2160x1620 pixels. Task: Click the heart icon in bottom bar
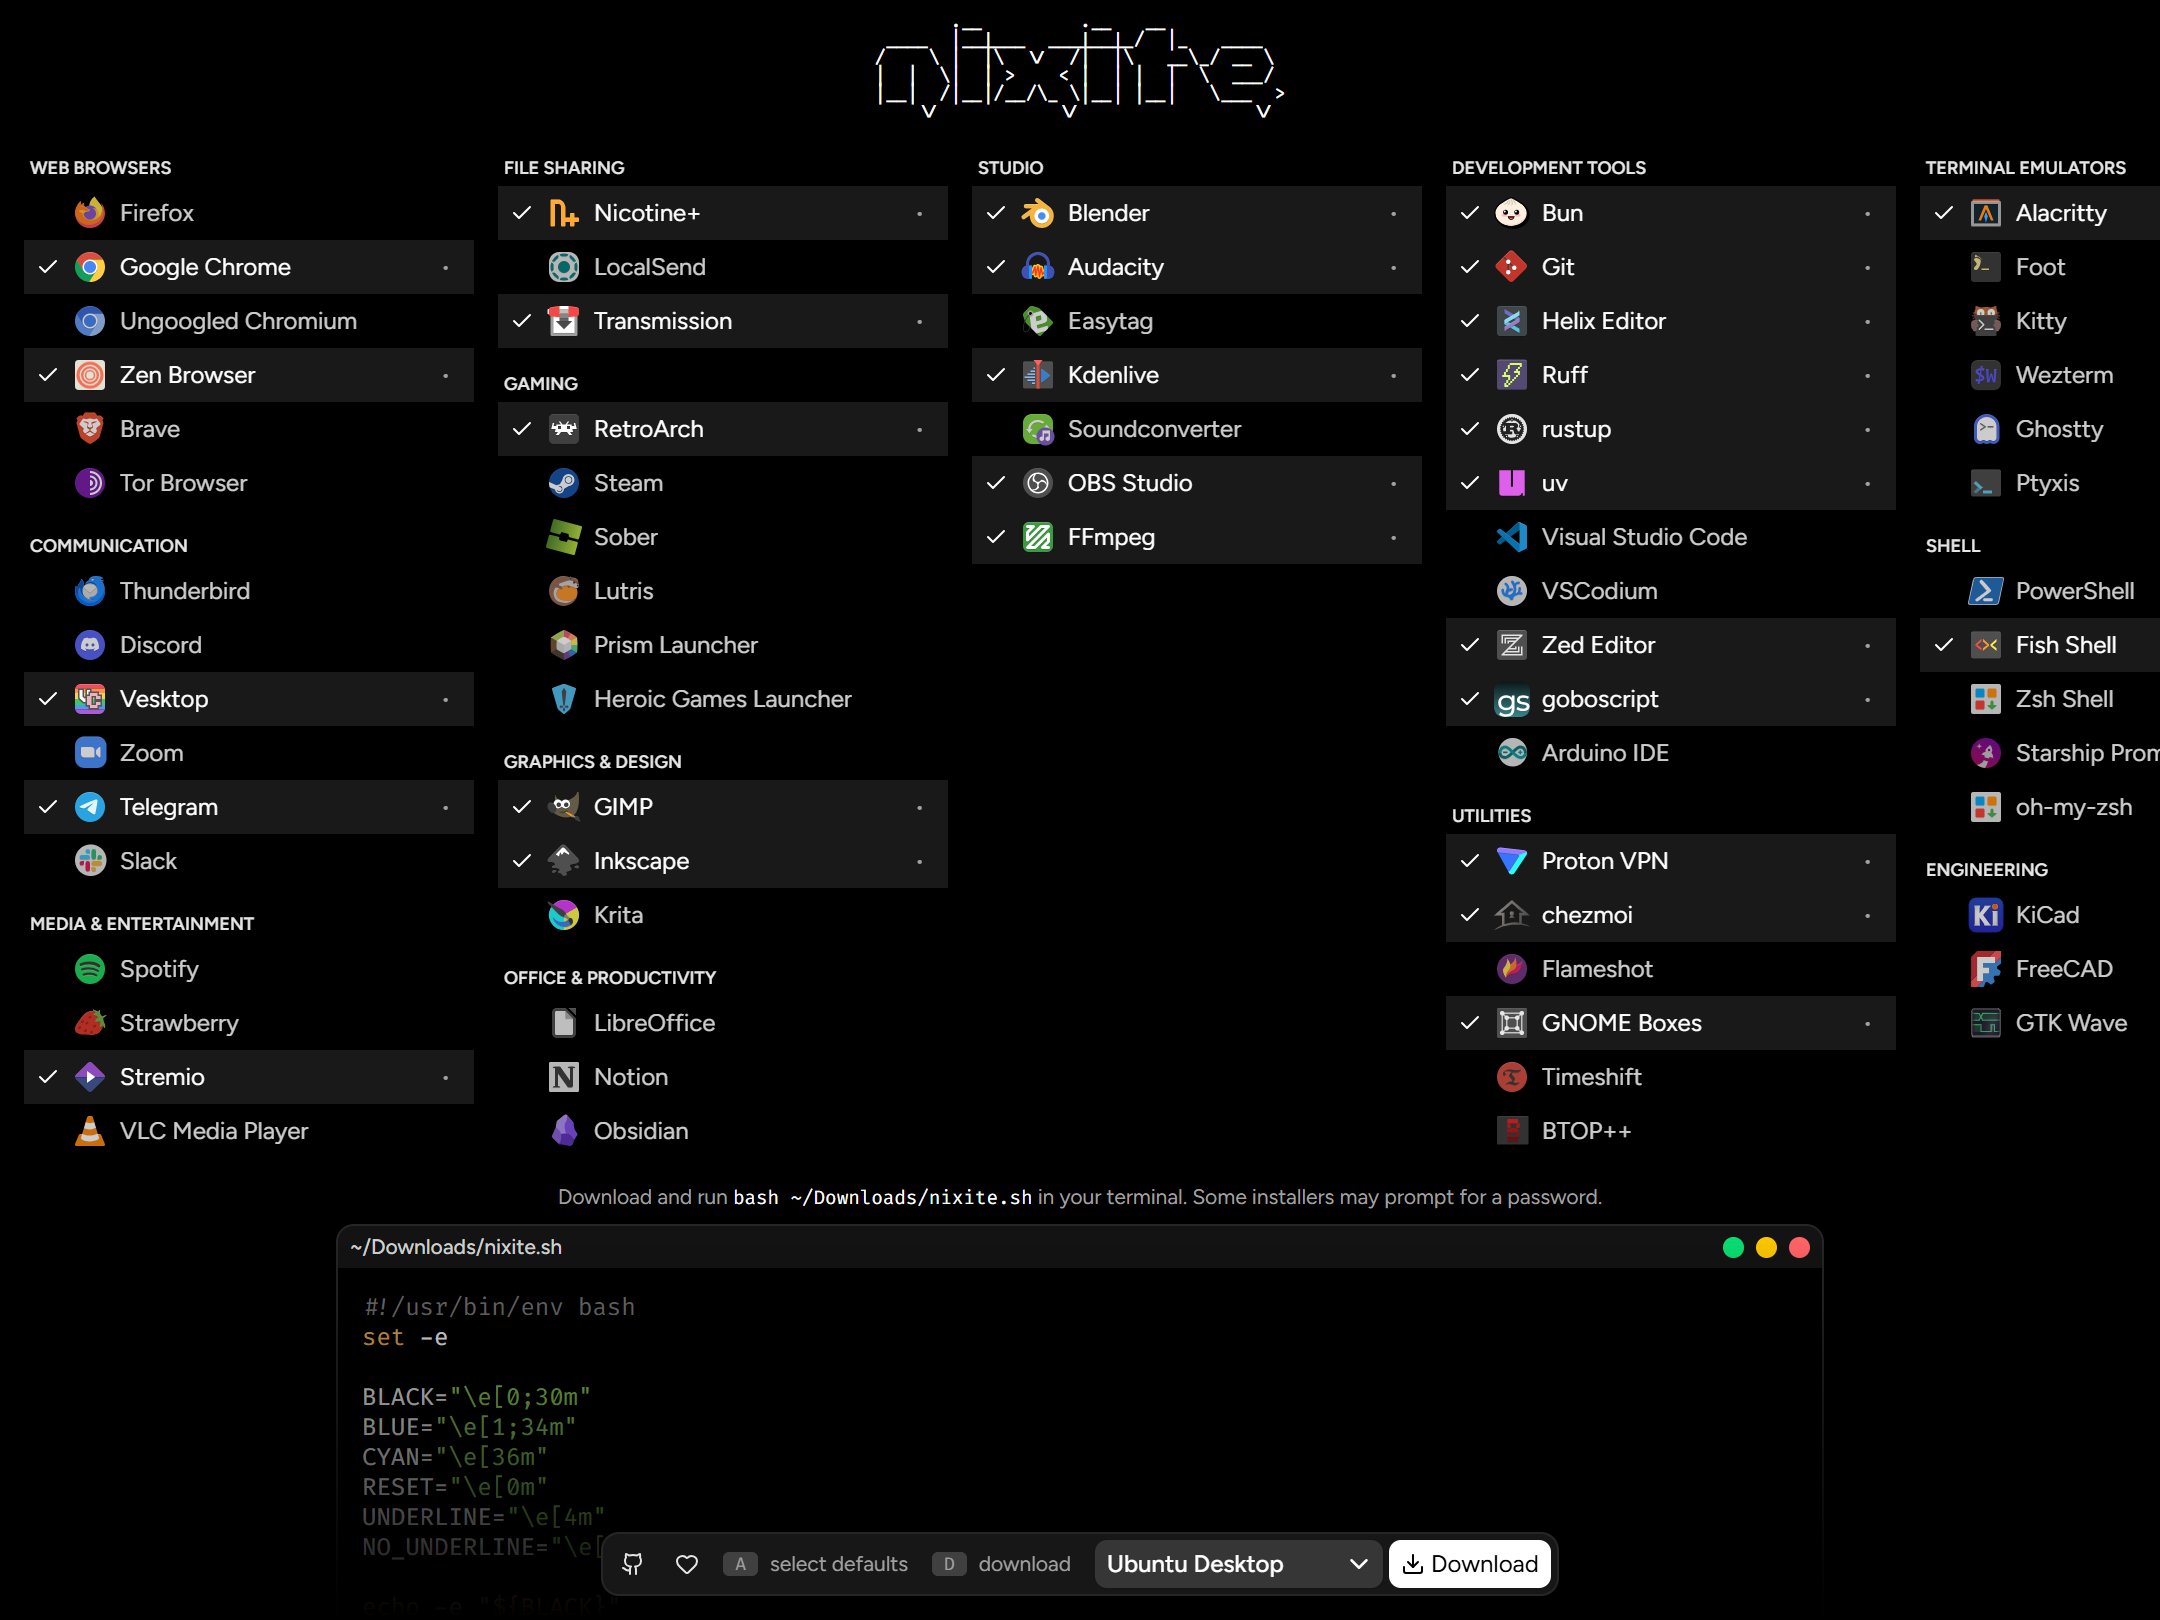point(687,1564)
